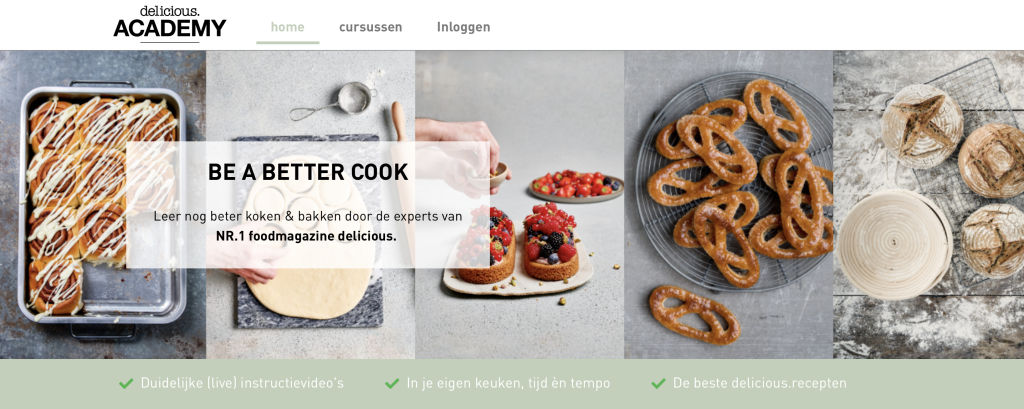1024x409 pixels.
Task: Click the NR.1 foodmagazine delicious. text
Action: coord(306,236)
